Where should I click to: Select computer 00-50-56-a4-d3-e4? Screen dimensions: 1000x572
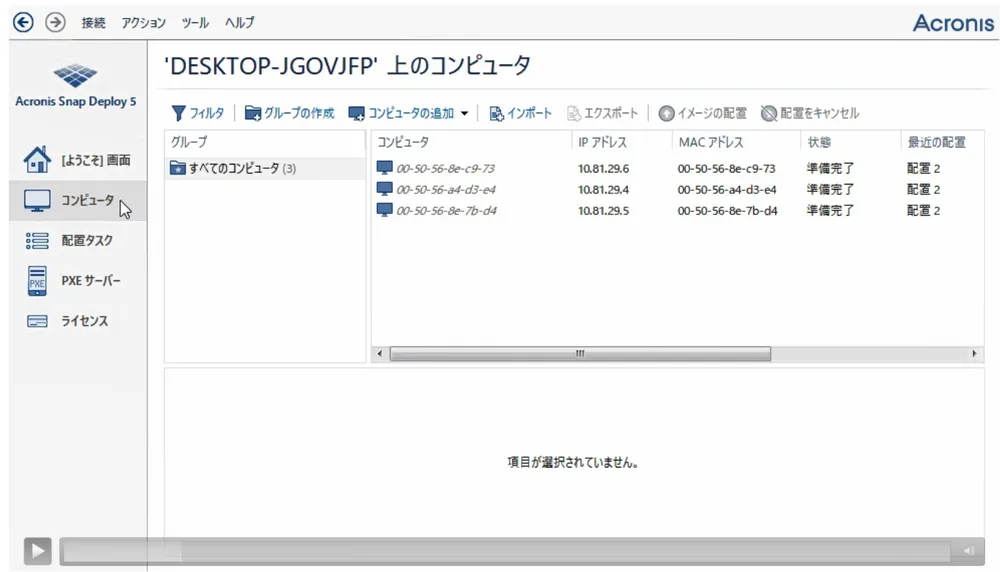click(446, 190)
